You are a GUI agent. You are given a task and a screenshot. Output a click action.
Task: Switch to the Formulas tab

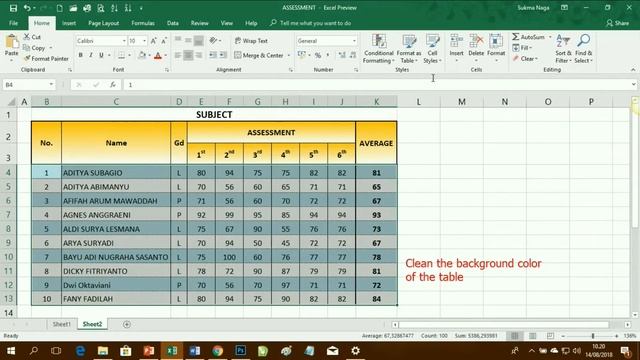[x=143, y=23]
